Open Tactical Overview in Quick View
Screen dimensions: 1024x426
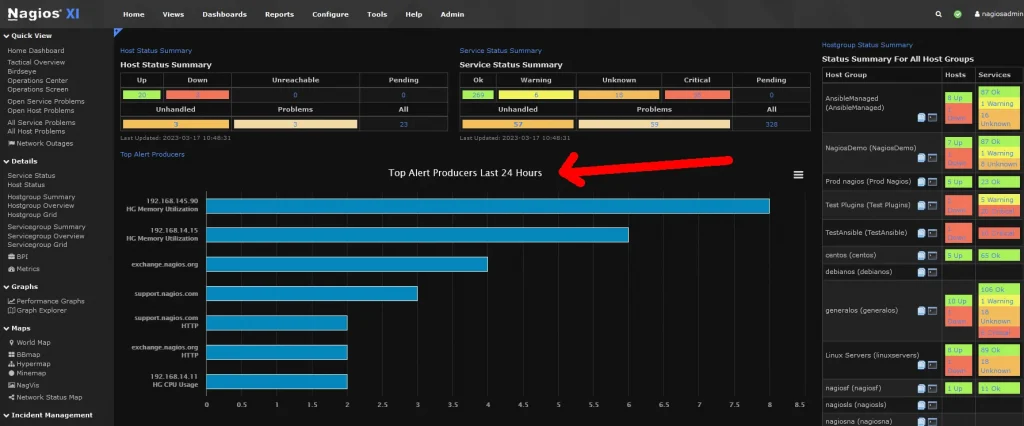click(36, 62)
